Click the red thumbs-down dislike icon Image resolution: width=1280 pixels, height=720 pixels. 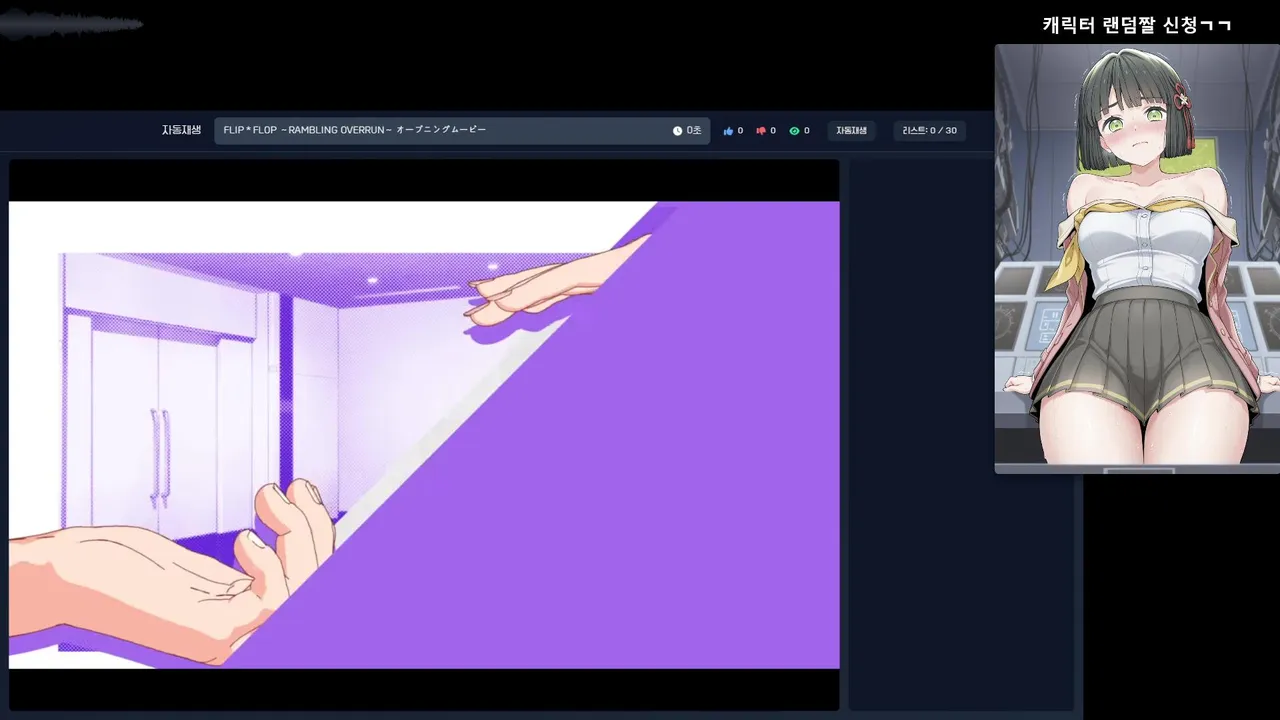[761, 131]
